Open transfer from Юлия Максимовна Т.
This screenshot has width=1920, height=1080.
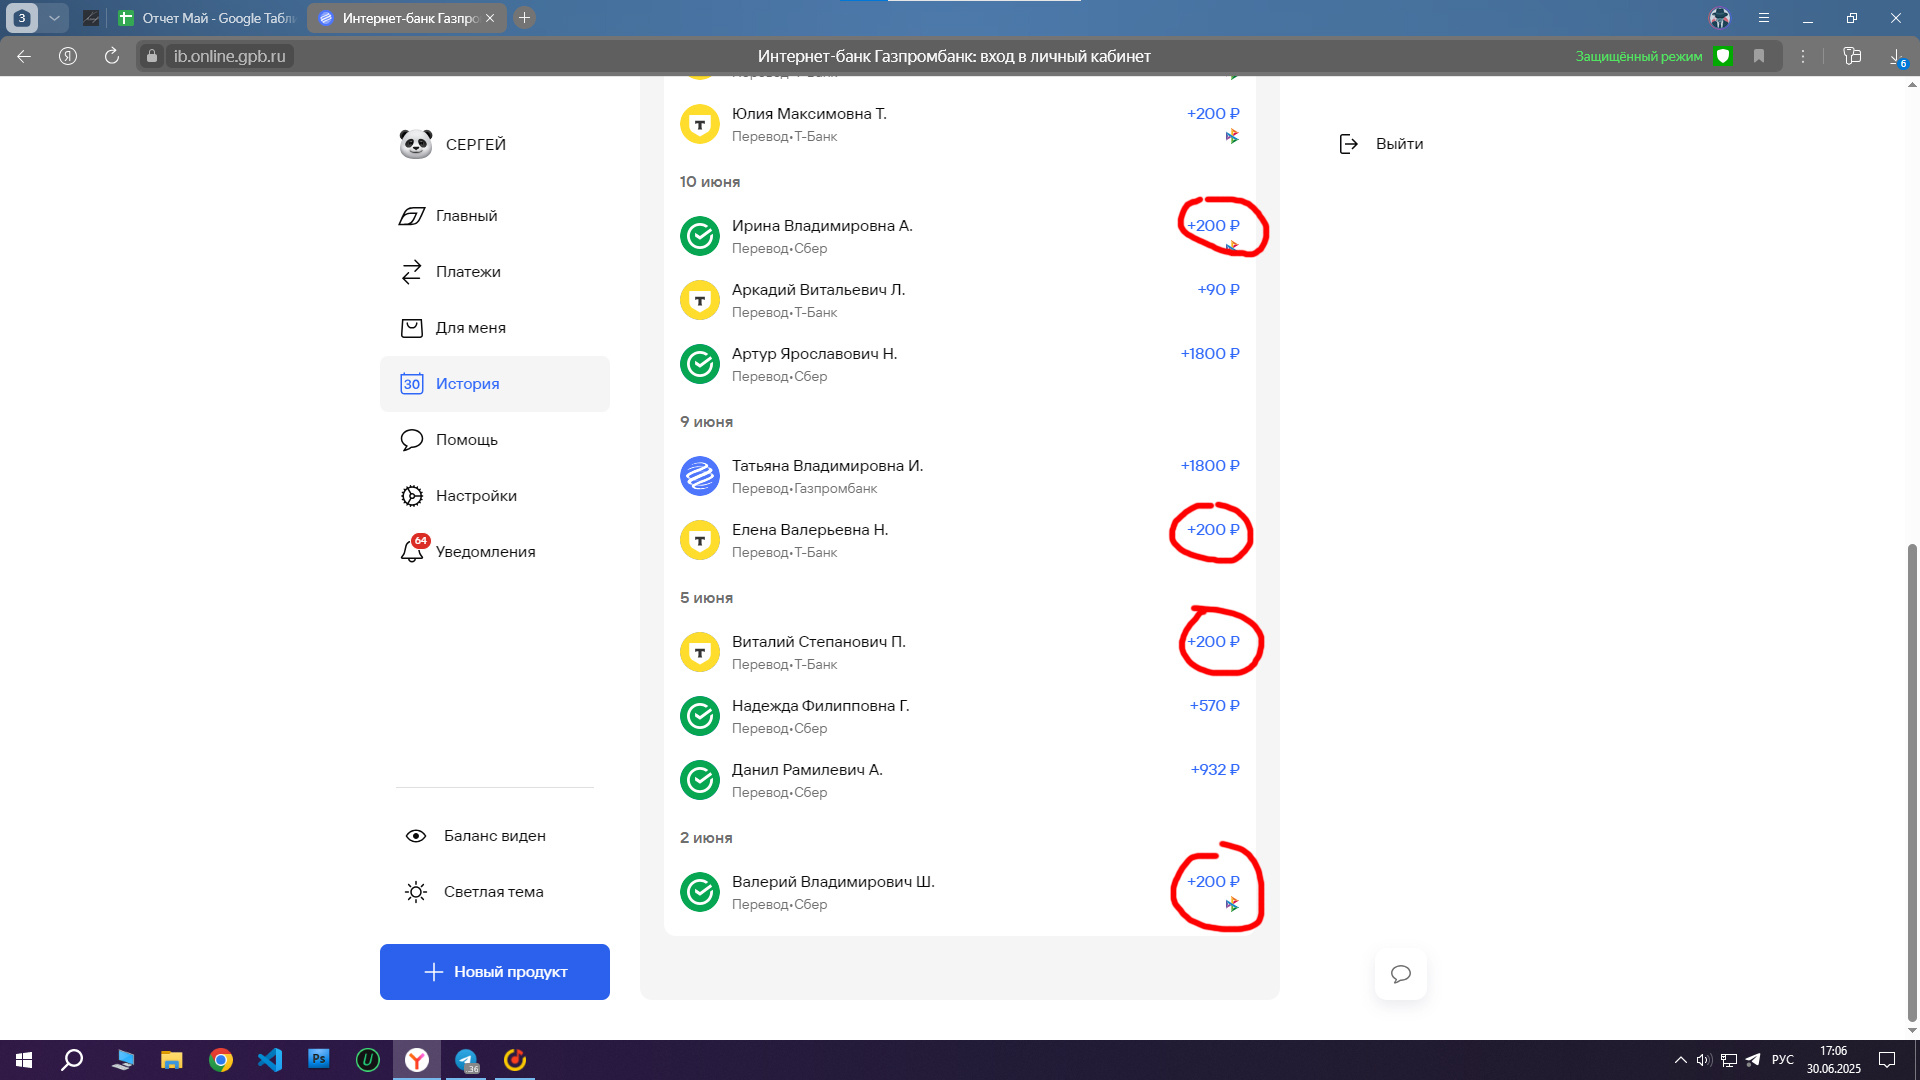(960, 124)
